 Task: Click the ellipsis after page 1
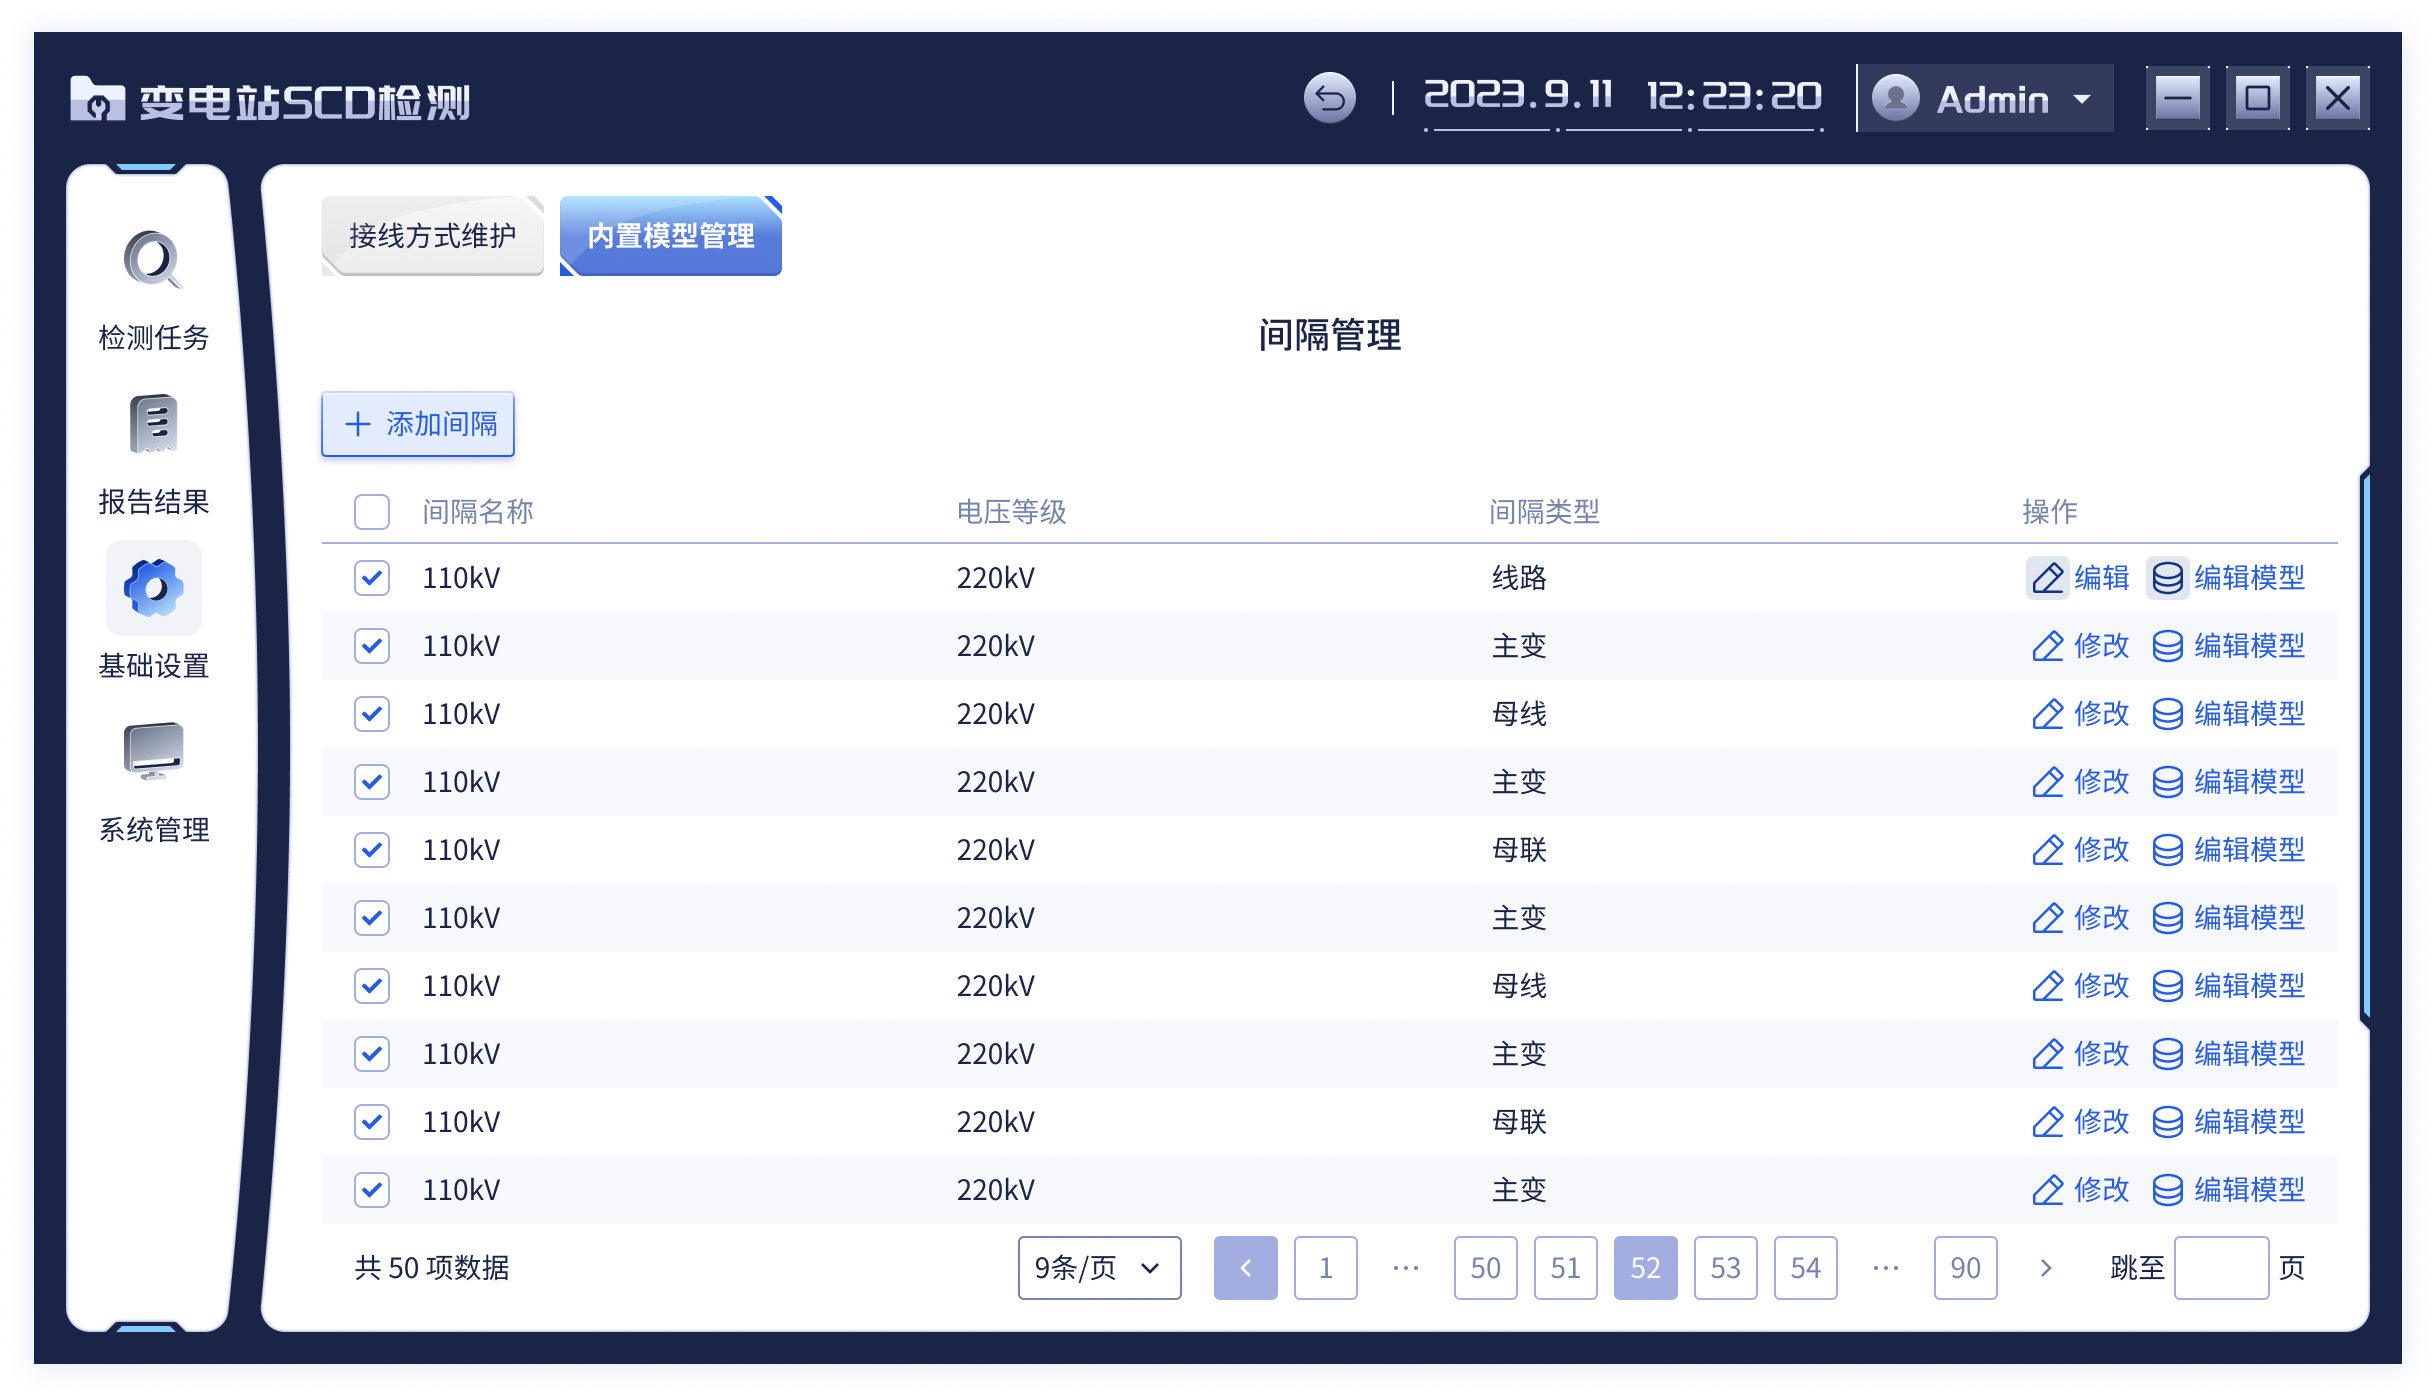tap(1405, 1268)
